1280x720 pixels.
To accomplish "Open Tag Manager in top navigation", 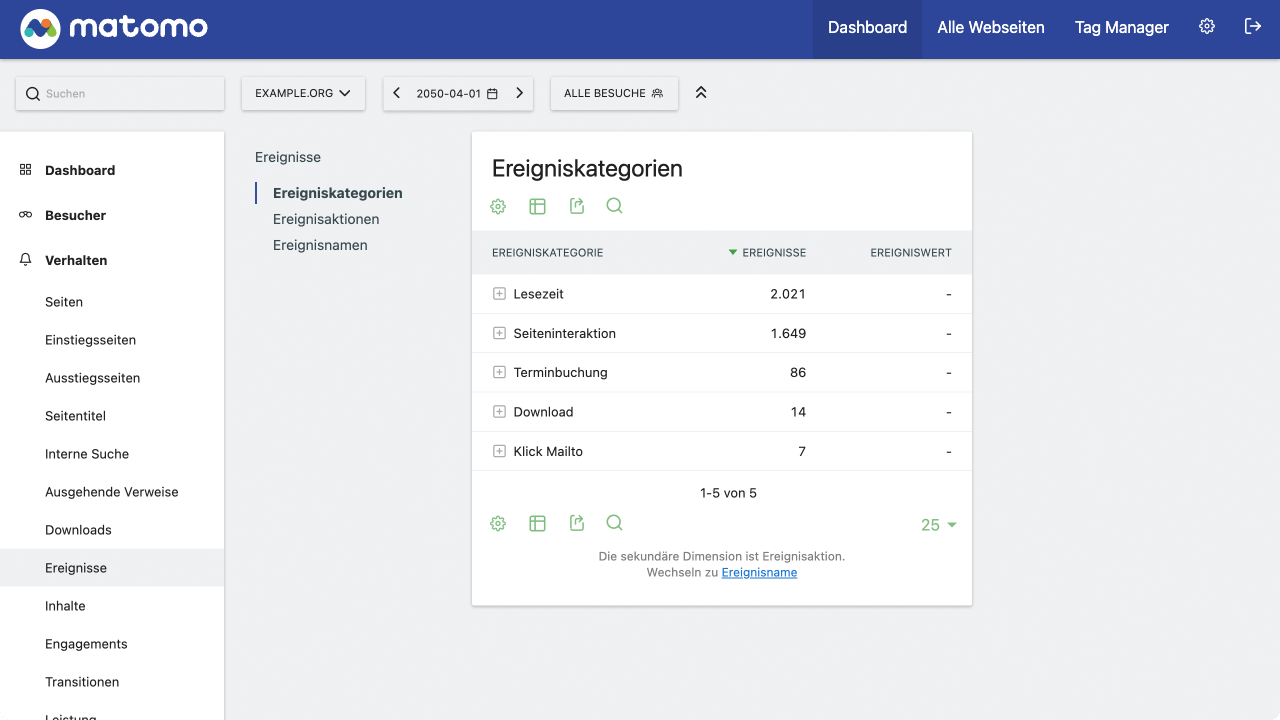I will 1122,28.
